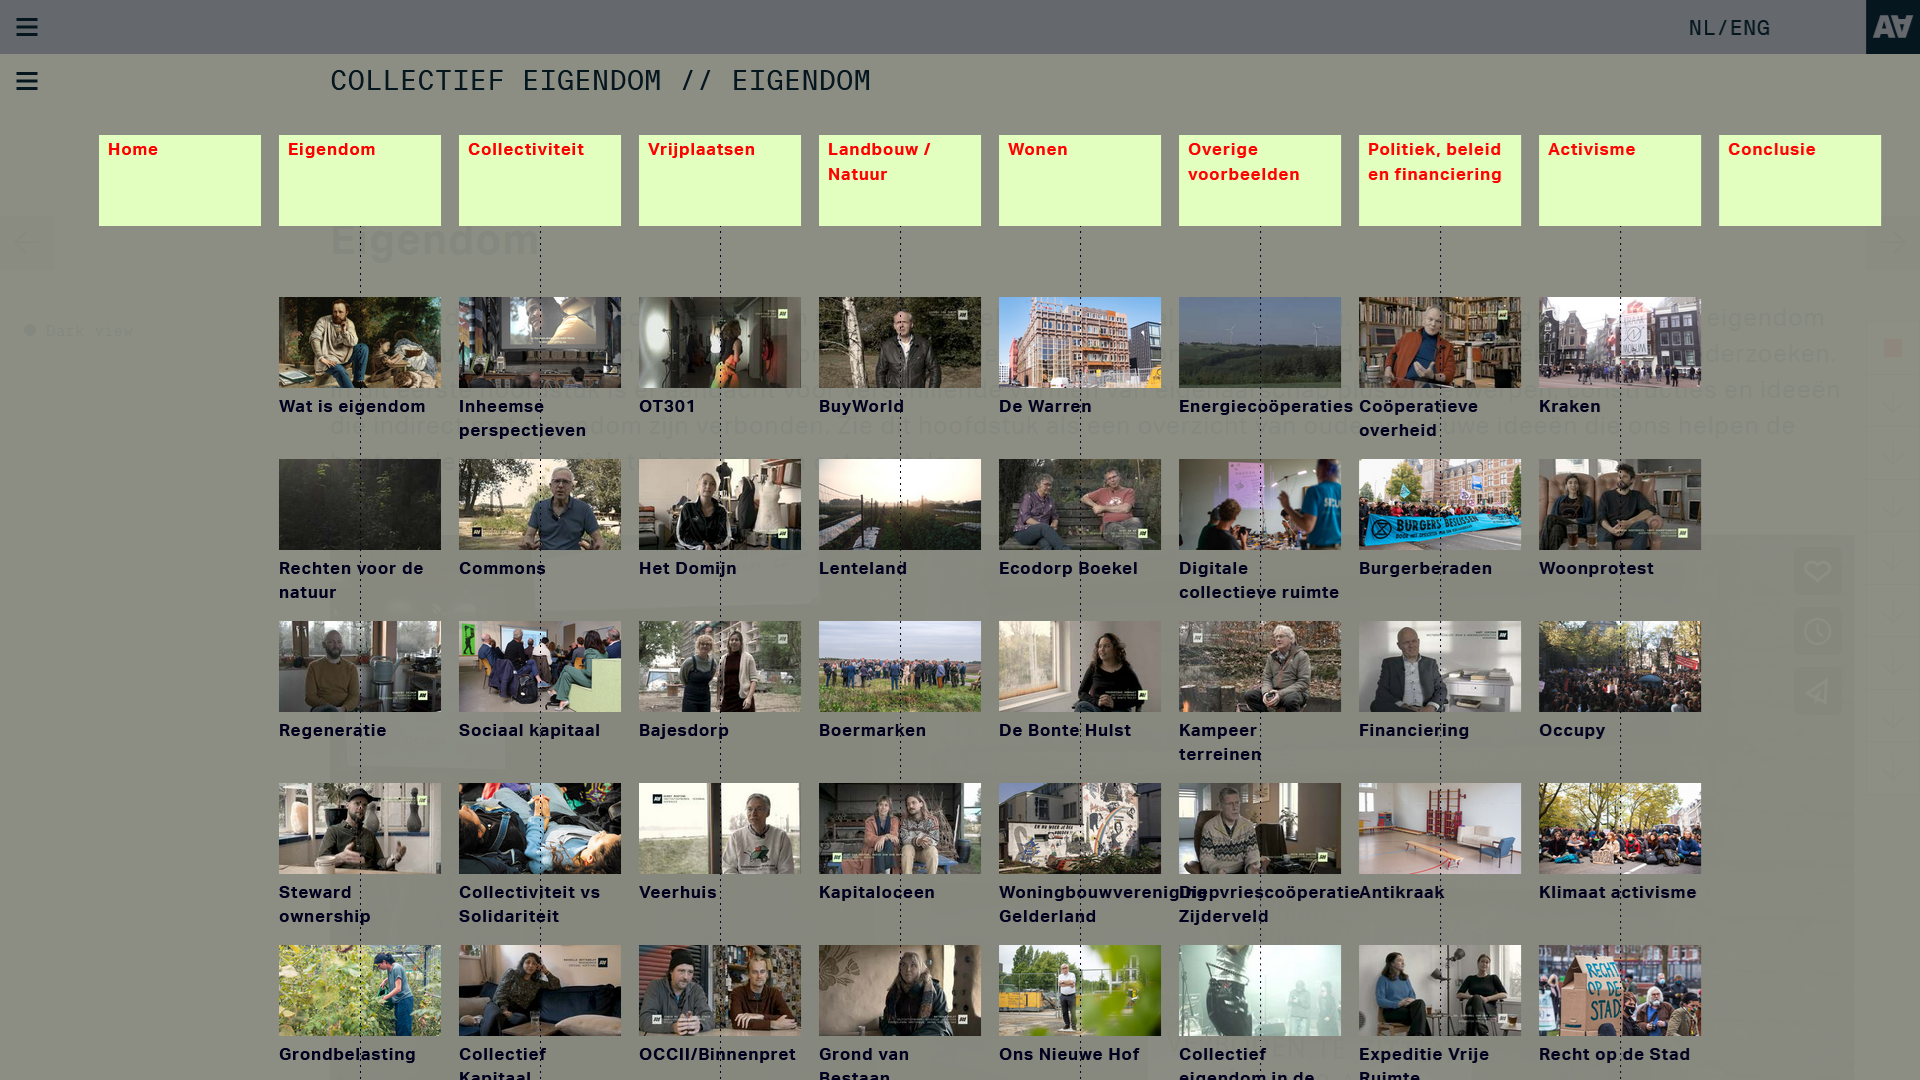Open the Wat is eigendom thumbnail
Screen dimensions: 1920x1080
click(360, 342)
